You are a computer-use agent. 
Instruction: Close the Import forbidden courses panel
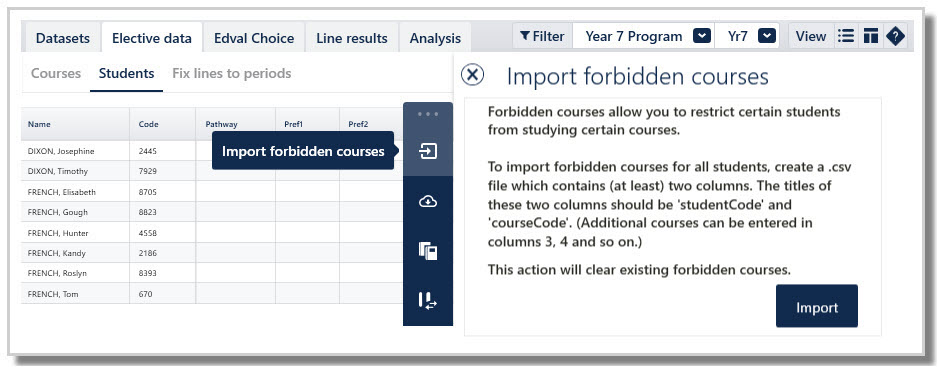(x=473, y=75)
